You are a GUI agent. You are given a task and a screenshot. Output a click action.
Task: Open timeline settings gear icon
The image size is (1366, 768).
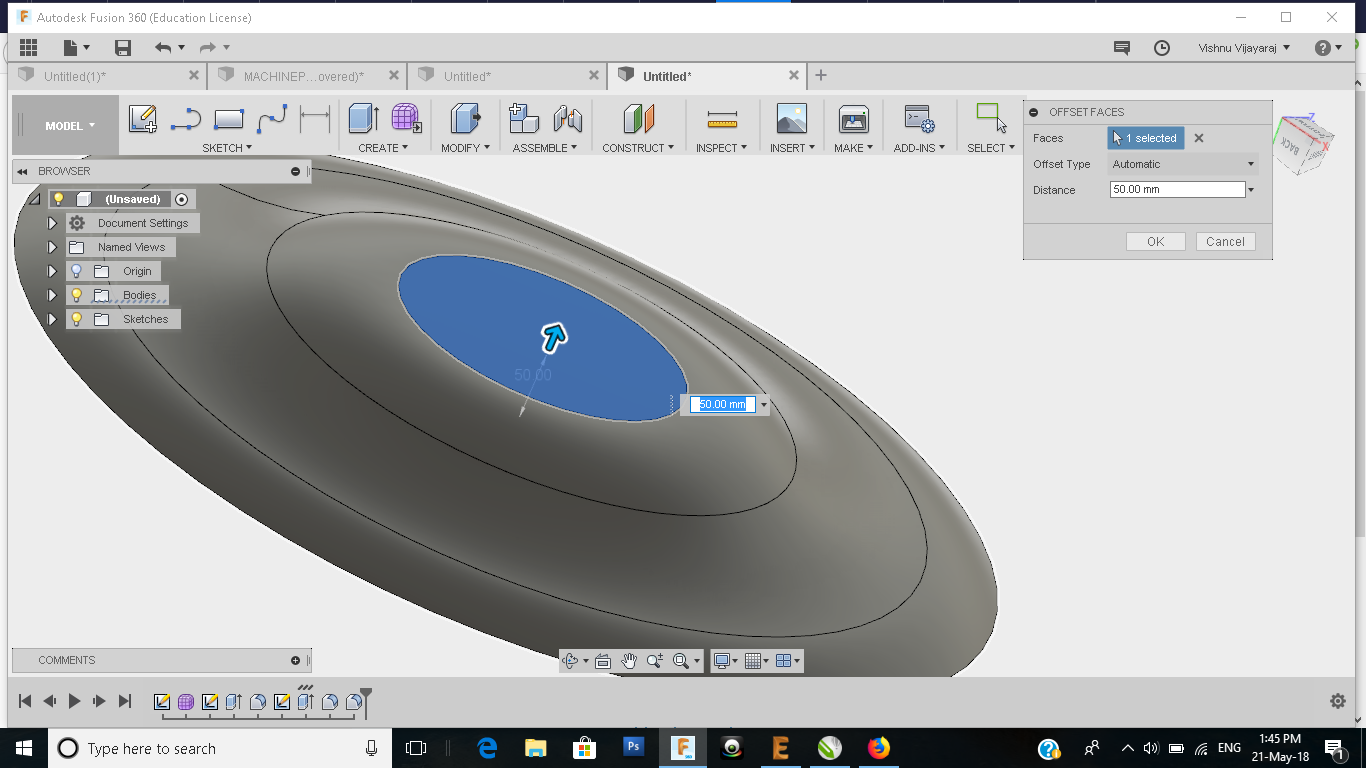point(1338,701)
